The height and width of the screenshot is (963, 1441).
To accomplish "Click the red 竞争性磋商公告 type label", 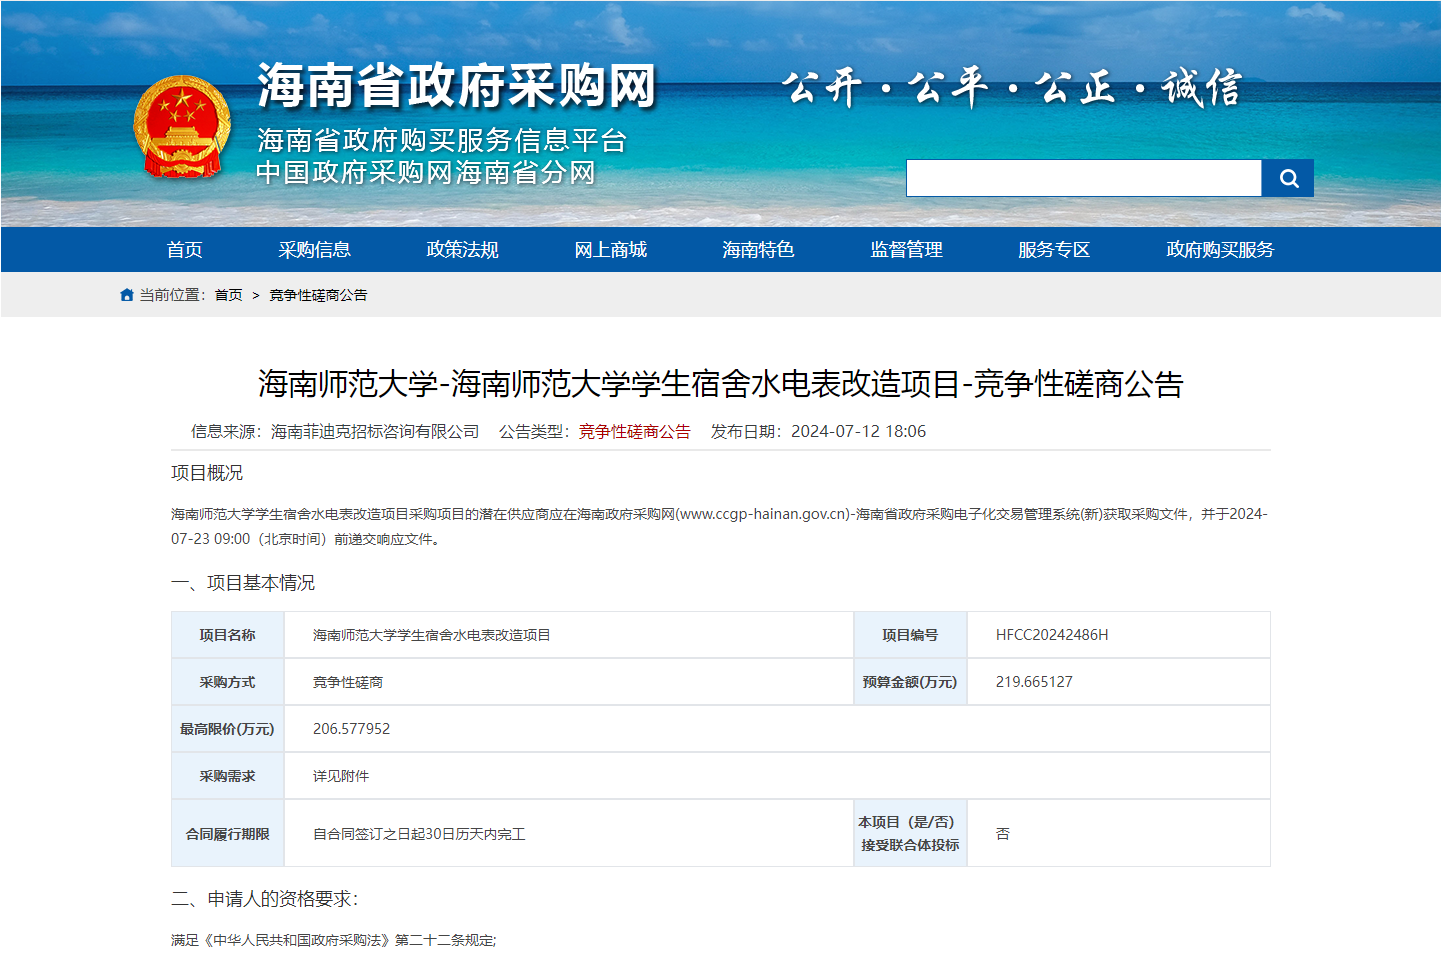I will click(635, 431).
